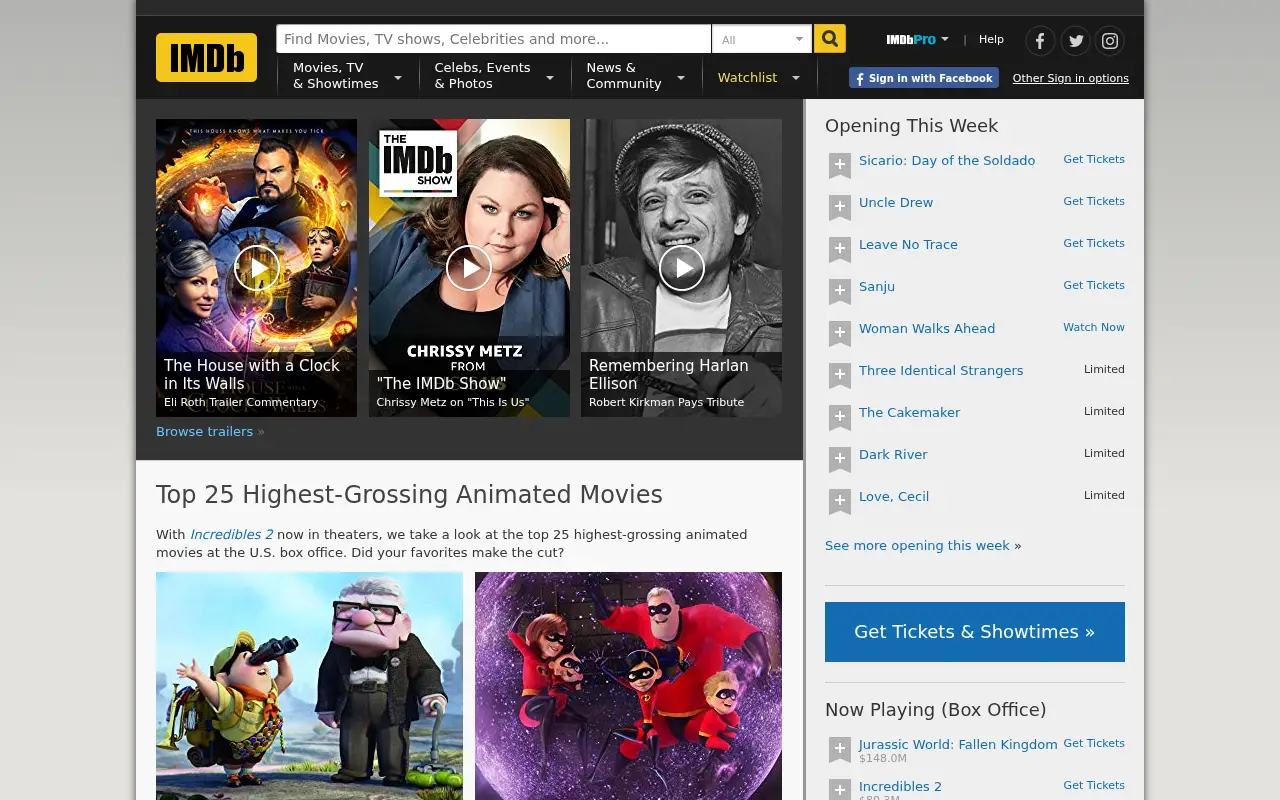
Task: Add Dark River to watchlist
Action: tap(840, 458)
